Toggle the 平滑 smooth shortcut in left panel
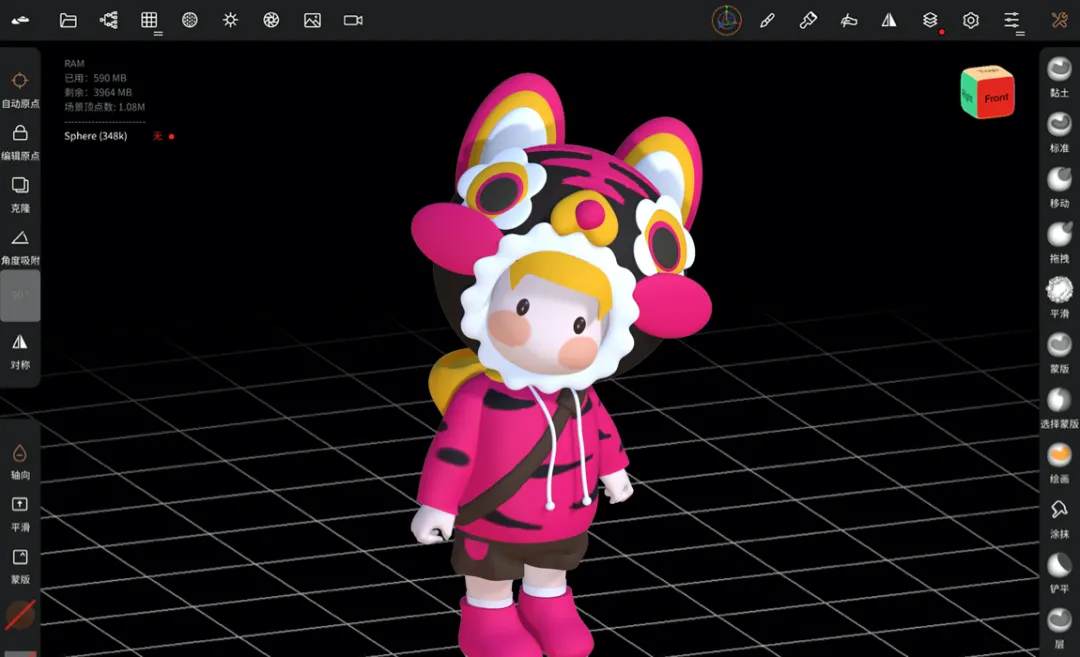This screenshot has width=1080, height=657. 20,514
